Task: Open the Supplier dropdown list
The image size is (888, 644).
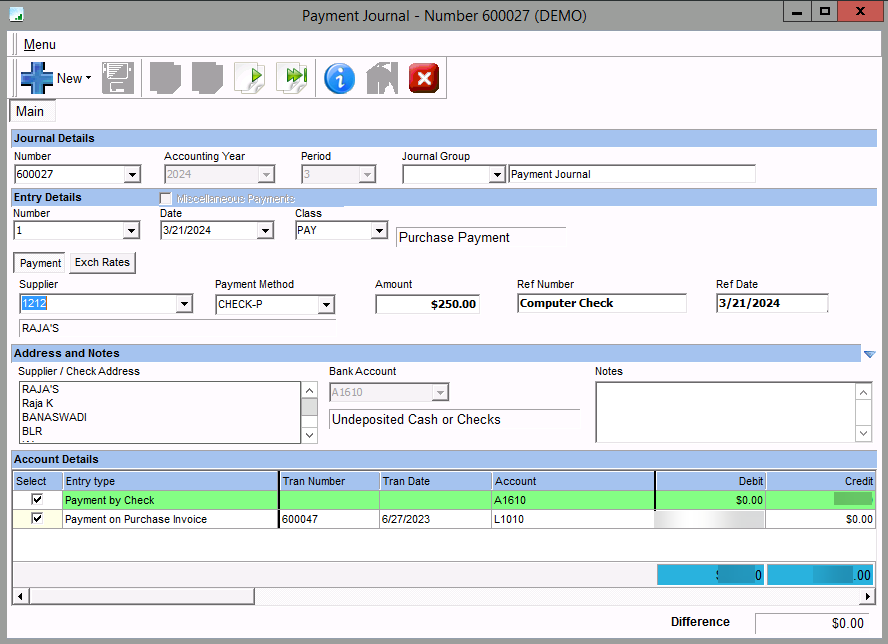Action: [184, 304]
